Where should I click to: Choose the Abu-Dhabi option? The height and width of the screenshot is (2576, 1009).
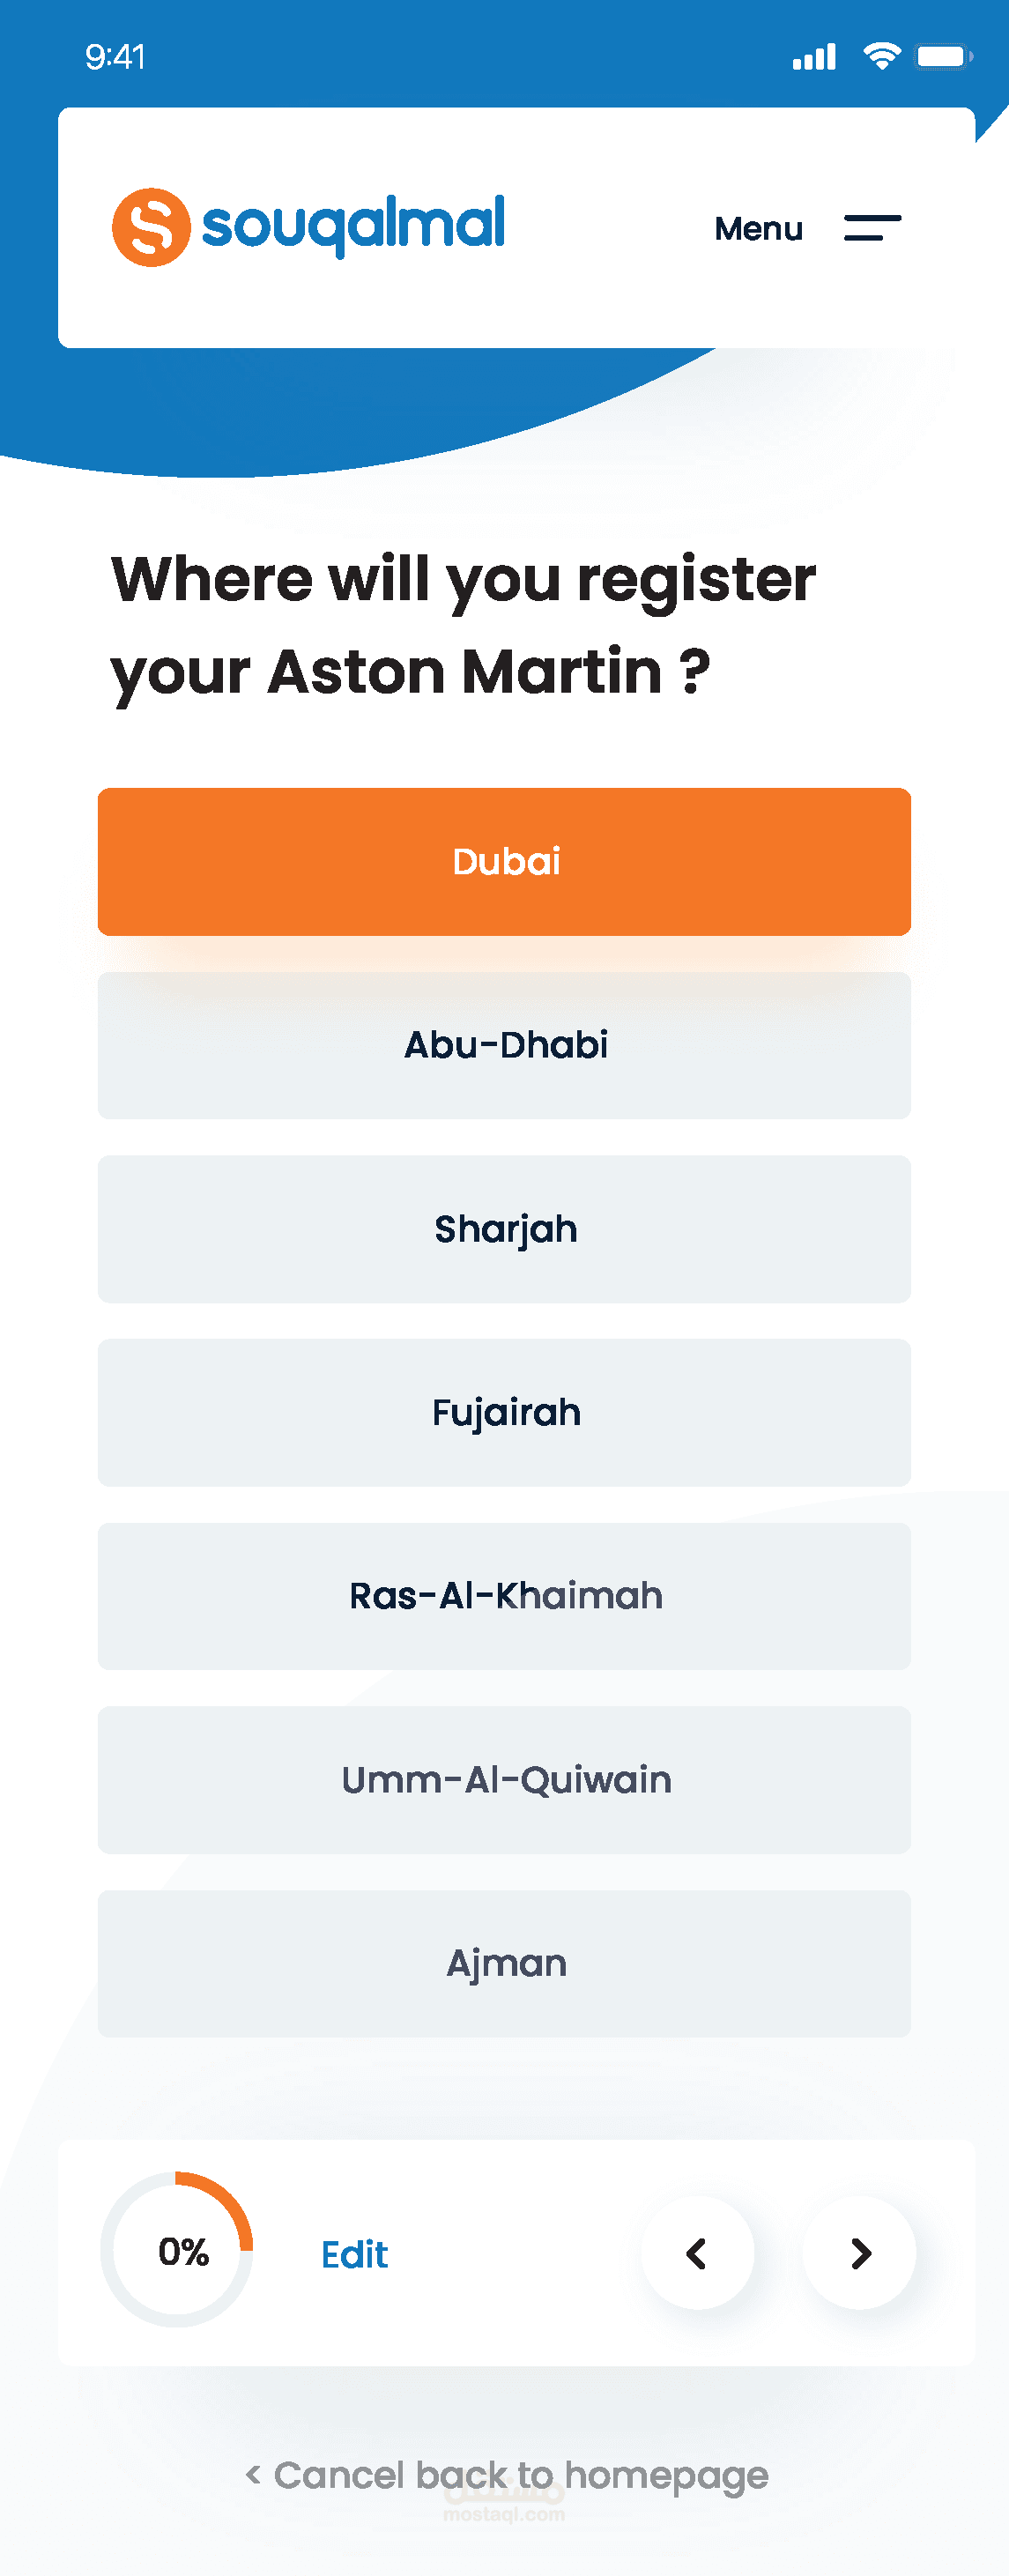[504, 1045]
